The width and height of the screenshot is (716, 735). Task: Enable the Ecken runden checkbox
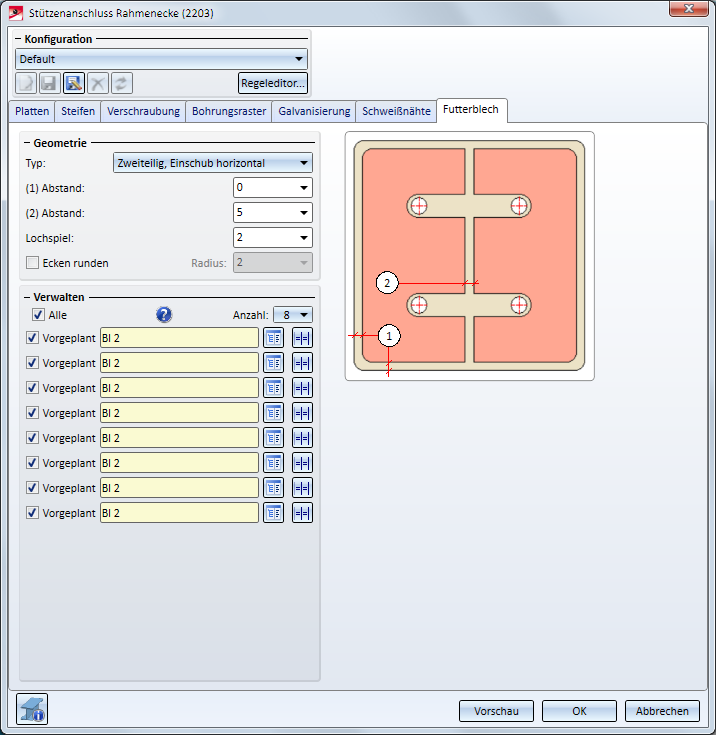click(32, 262)
